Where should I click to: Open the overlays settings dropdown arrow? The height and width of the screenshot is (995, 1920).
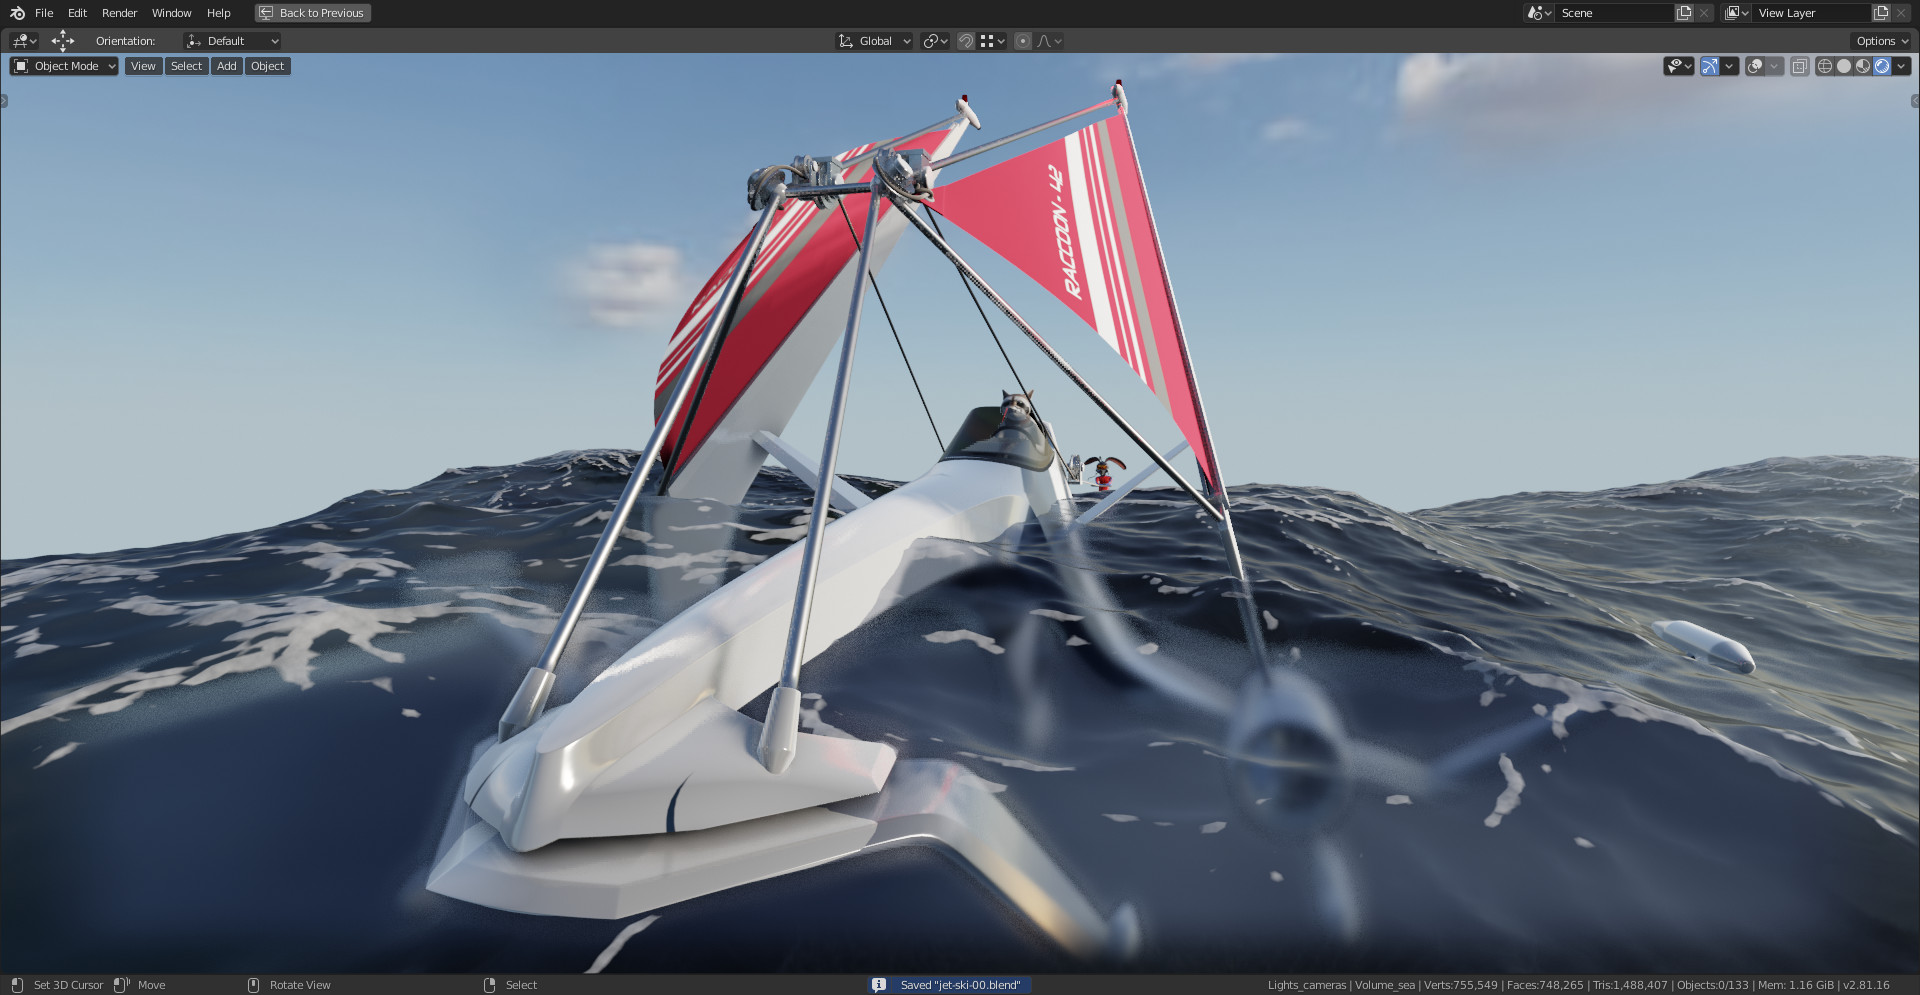[x=1775, y=66]
